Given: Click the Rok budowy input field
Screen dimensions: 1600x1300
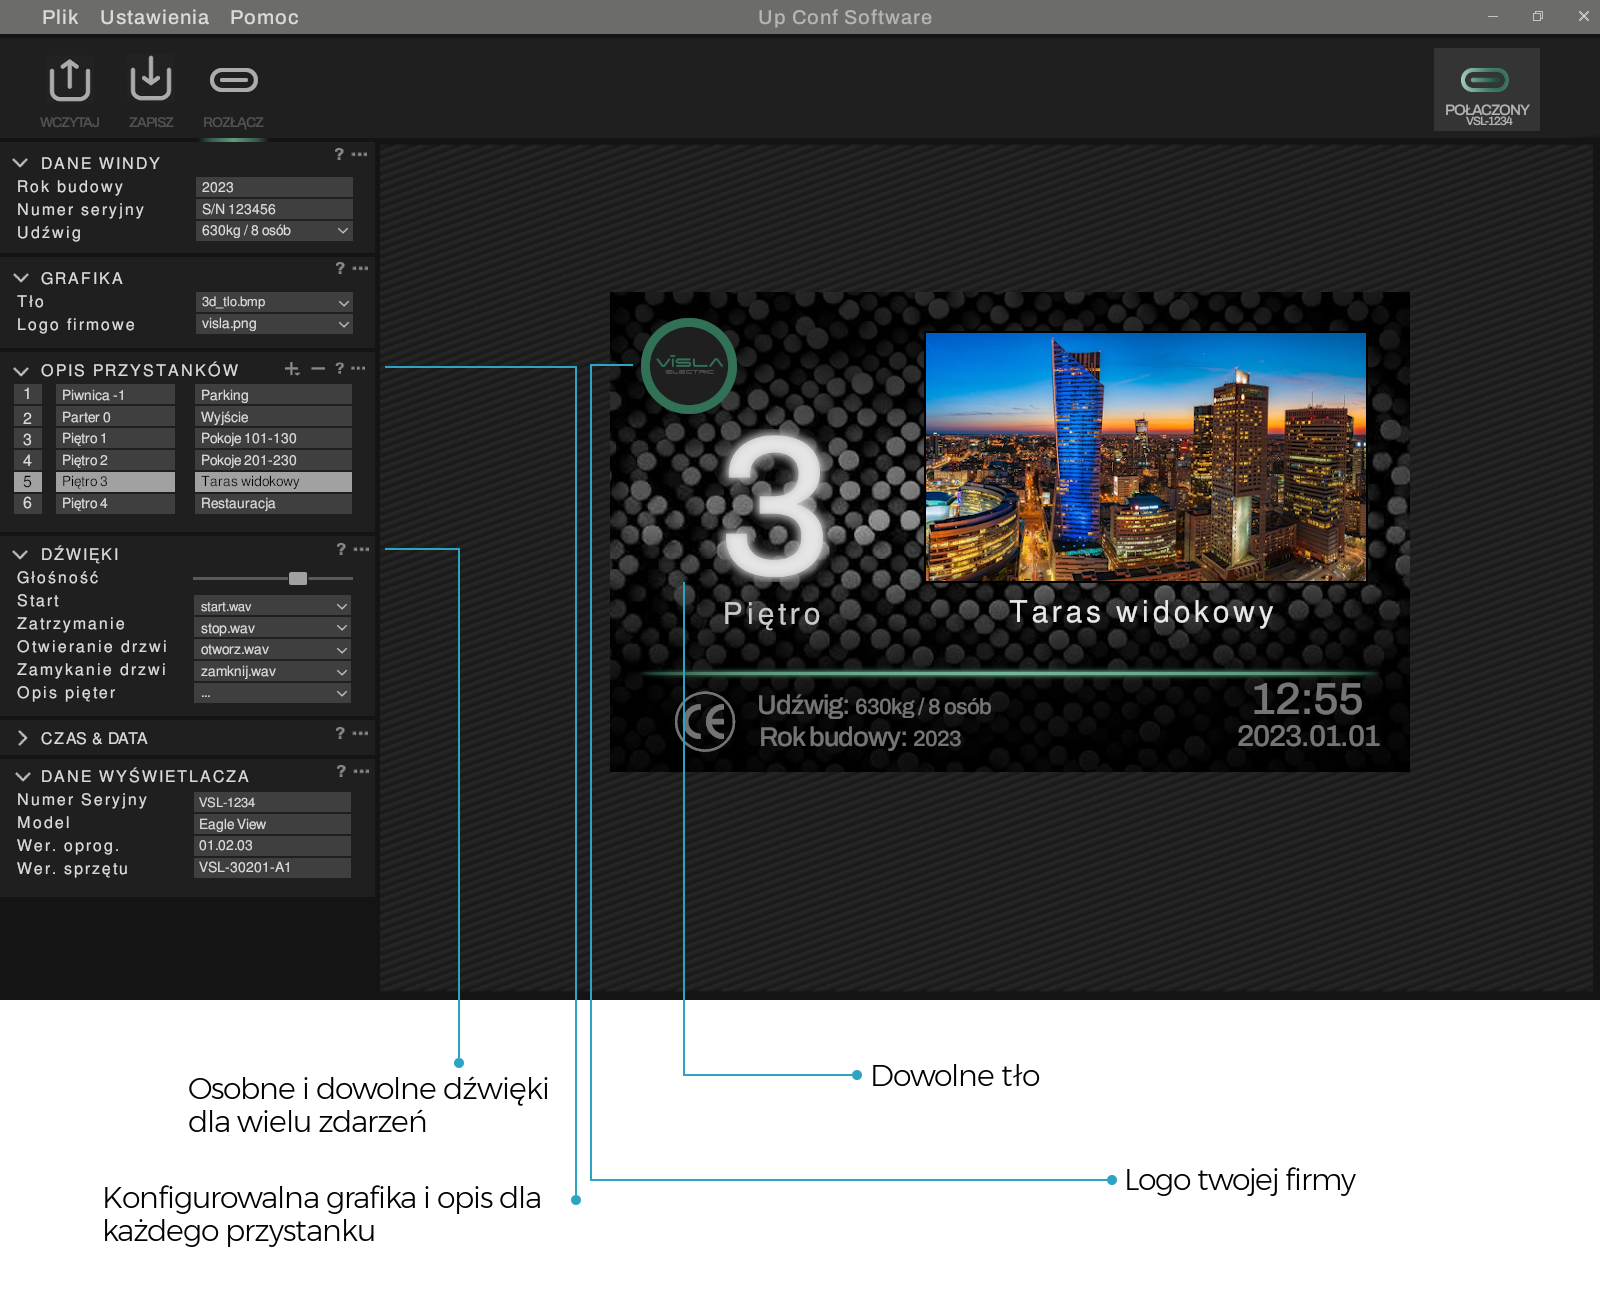Looking at the screenshot, I should (274, 187).
